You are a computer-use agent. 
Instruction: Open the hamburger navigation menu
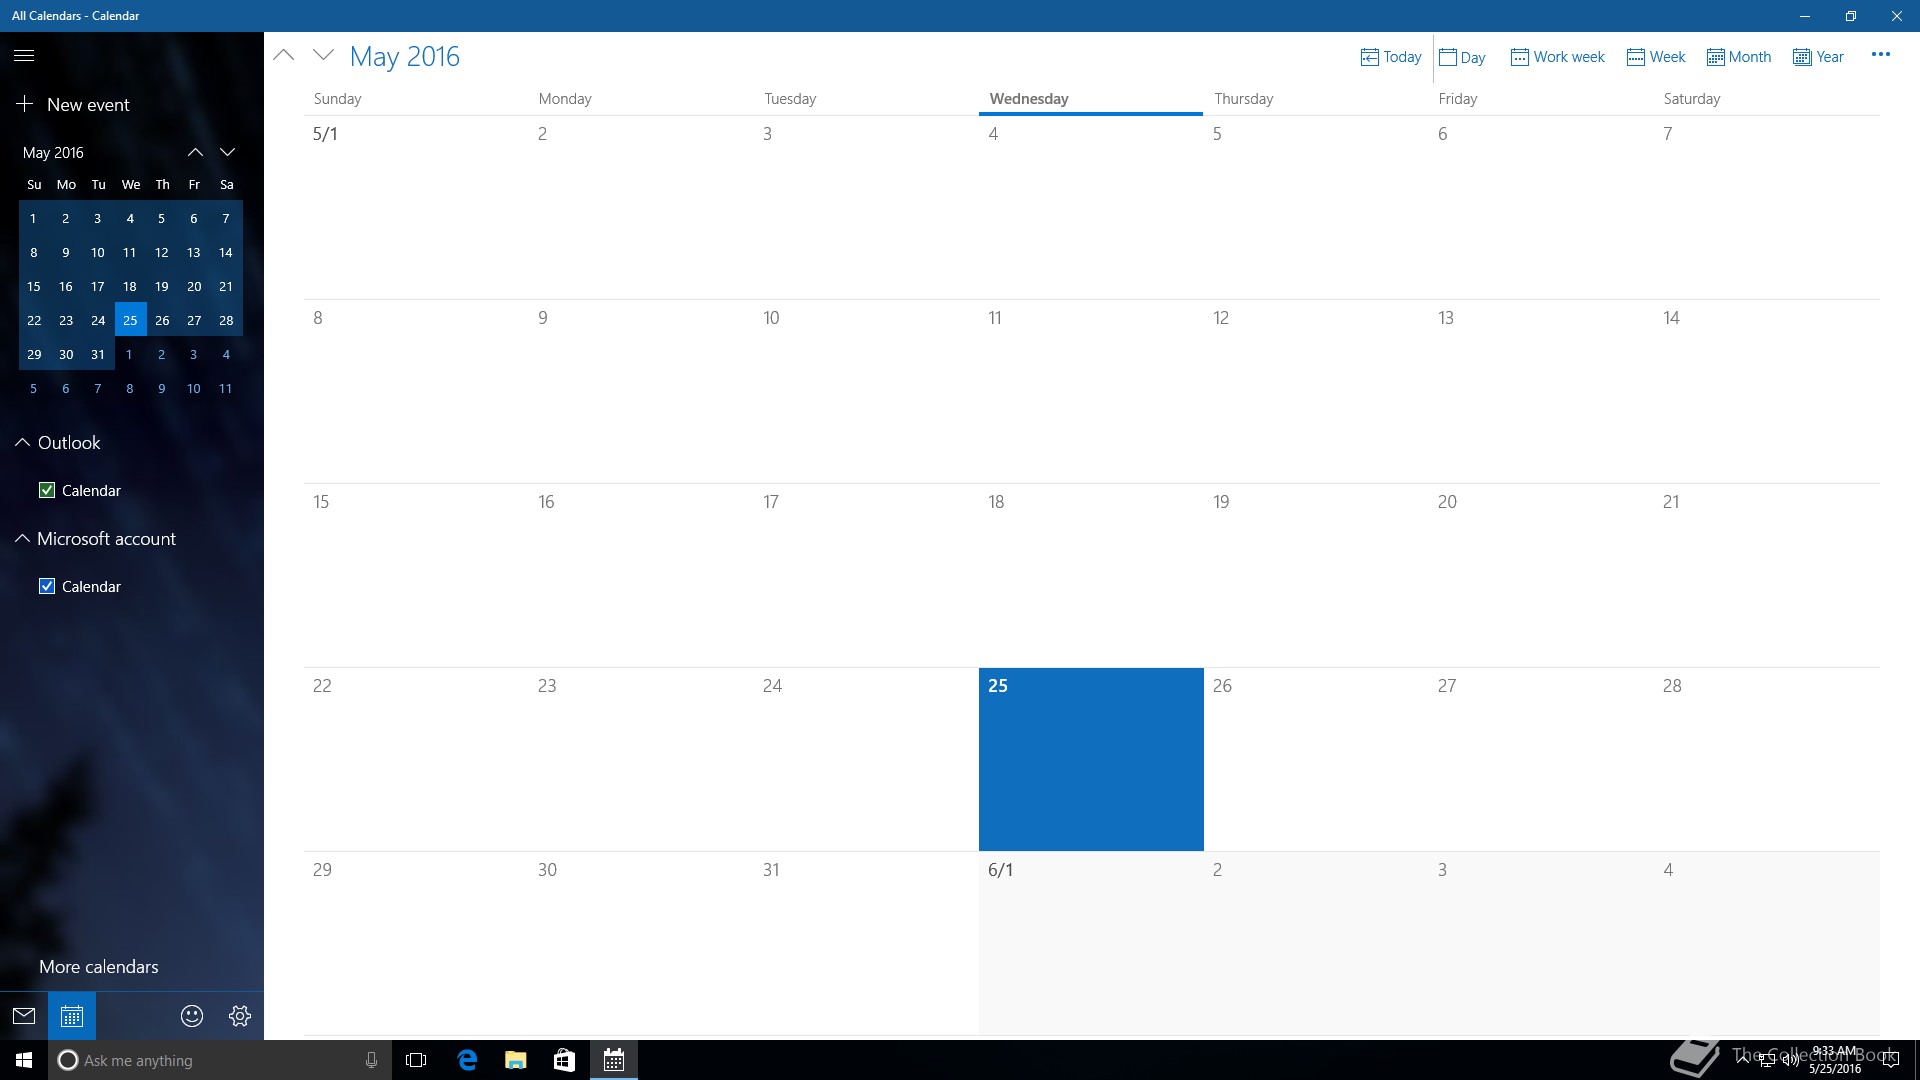[x=24, y=56]
